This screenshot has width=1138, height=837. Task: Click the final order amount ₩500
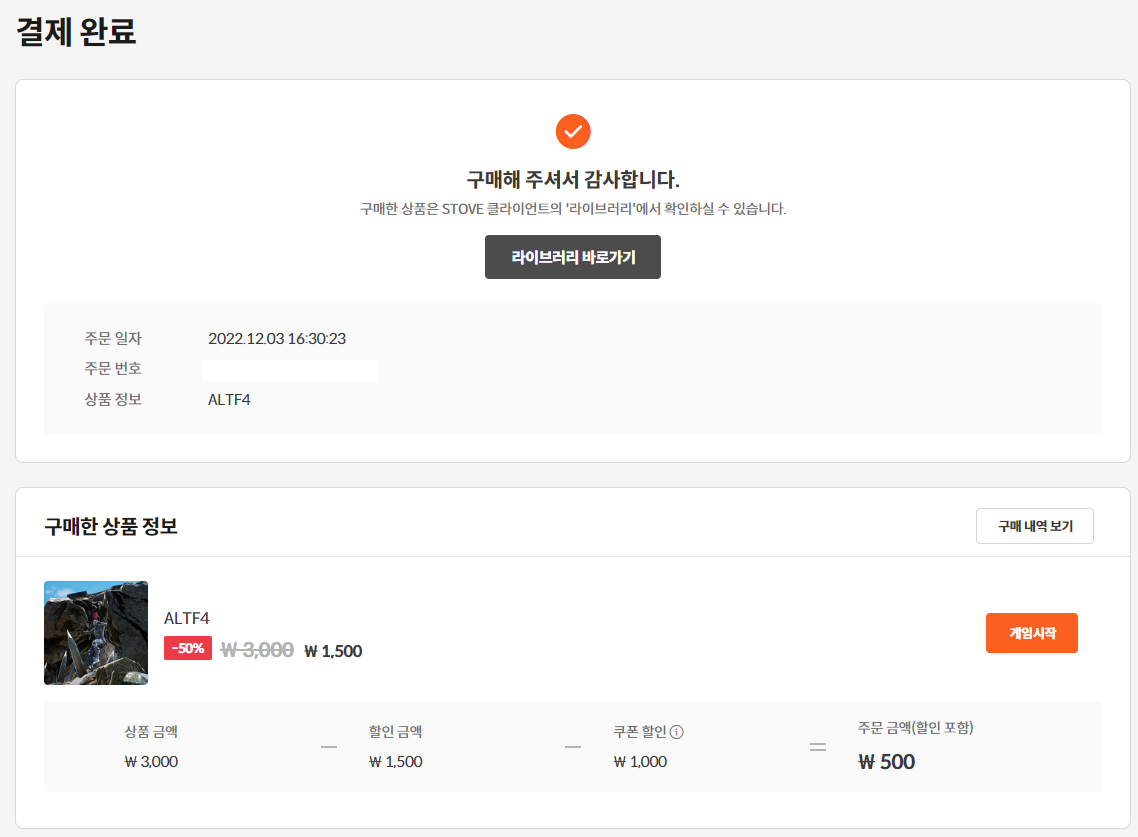click(x=886, y=762)
